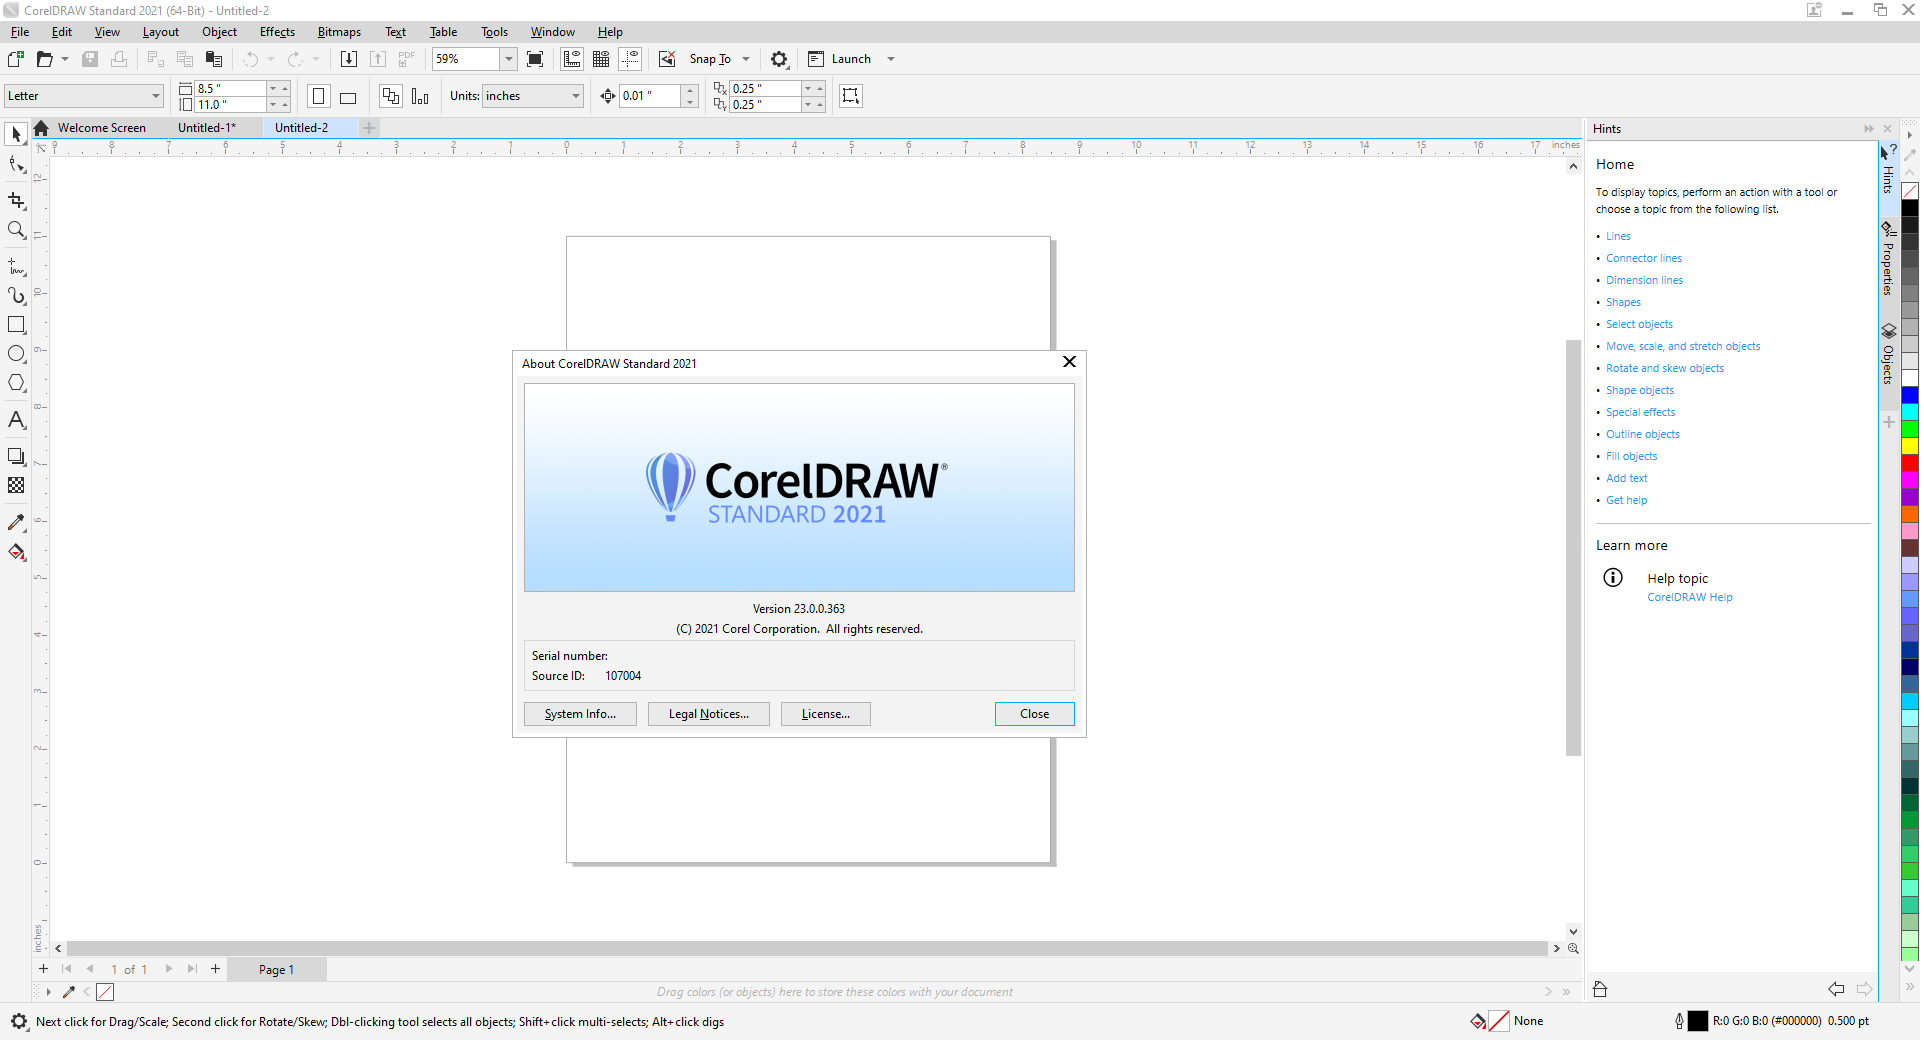Toggle Show rulers button
The height and width of the screenshot is (1040, 1924).
[x=572, y=59]
